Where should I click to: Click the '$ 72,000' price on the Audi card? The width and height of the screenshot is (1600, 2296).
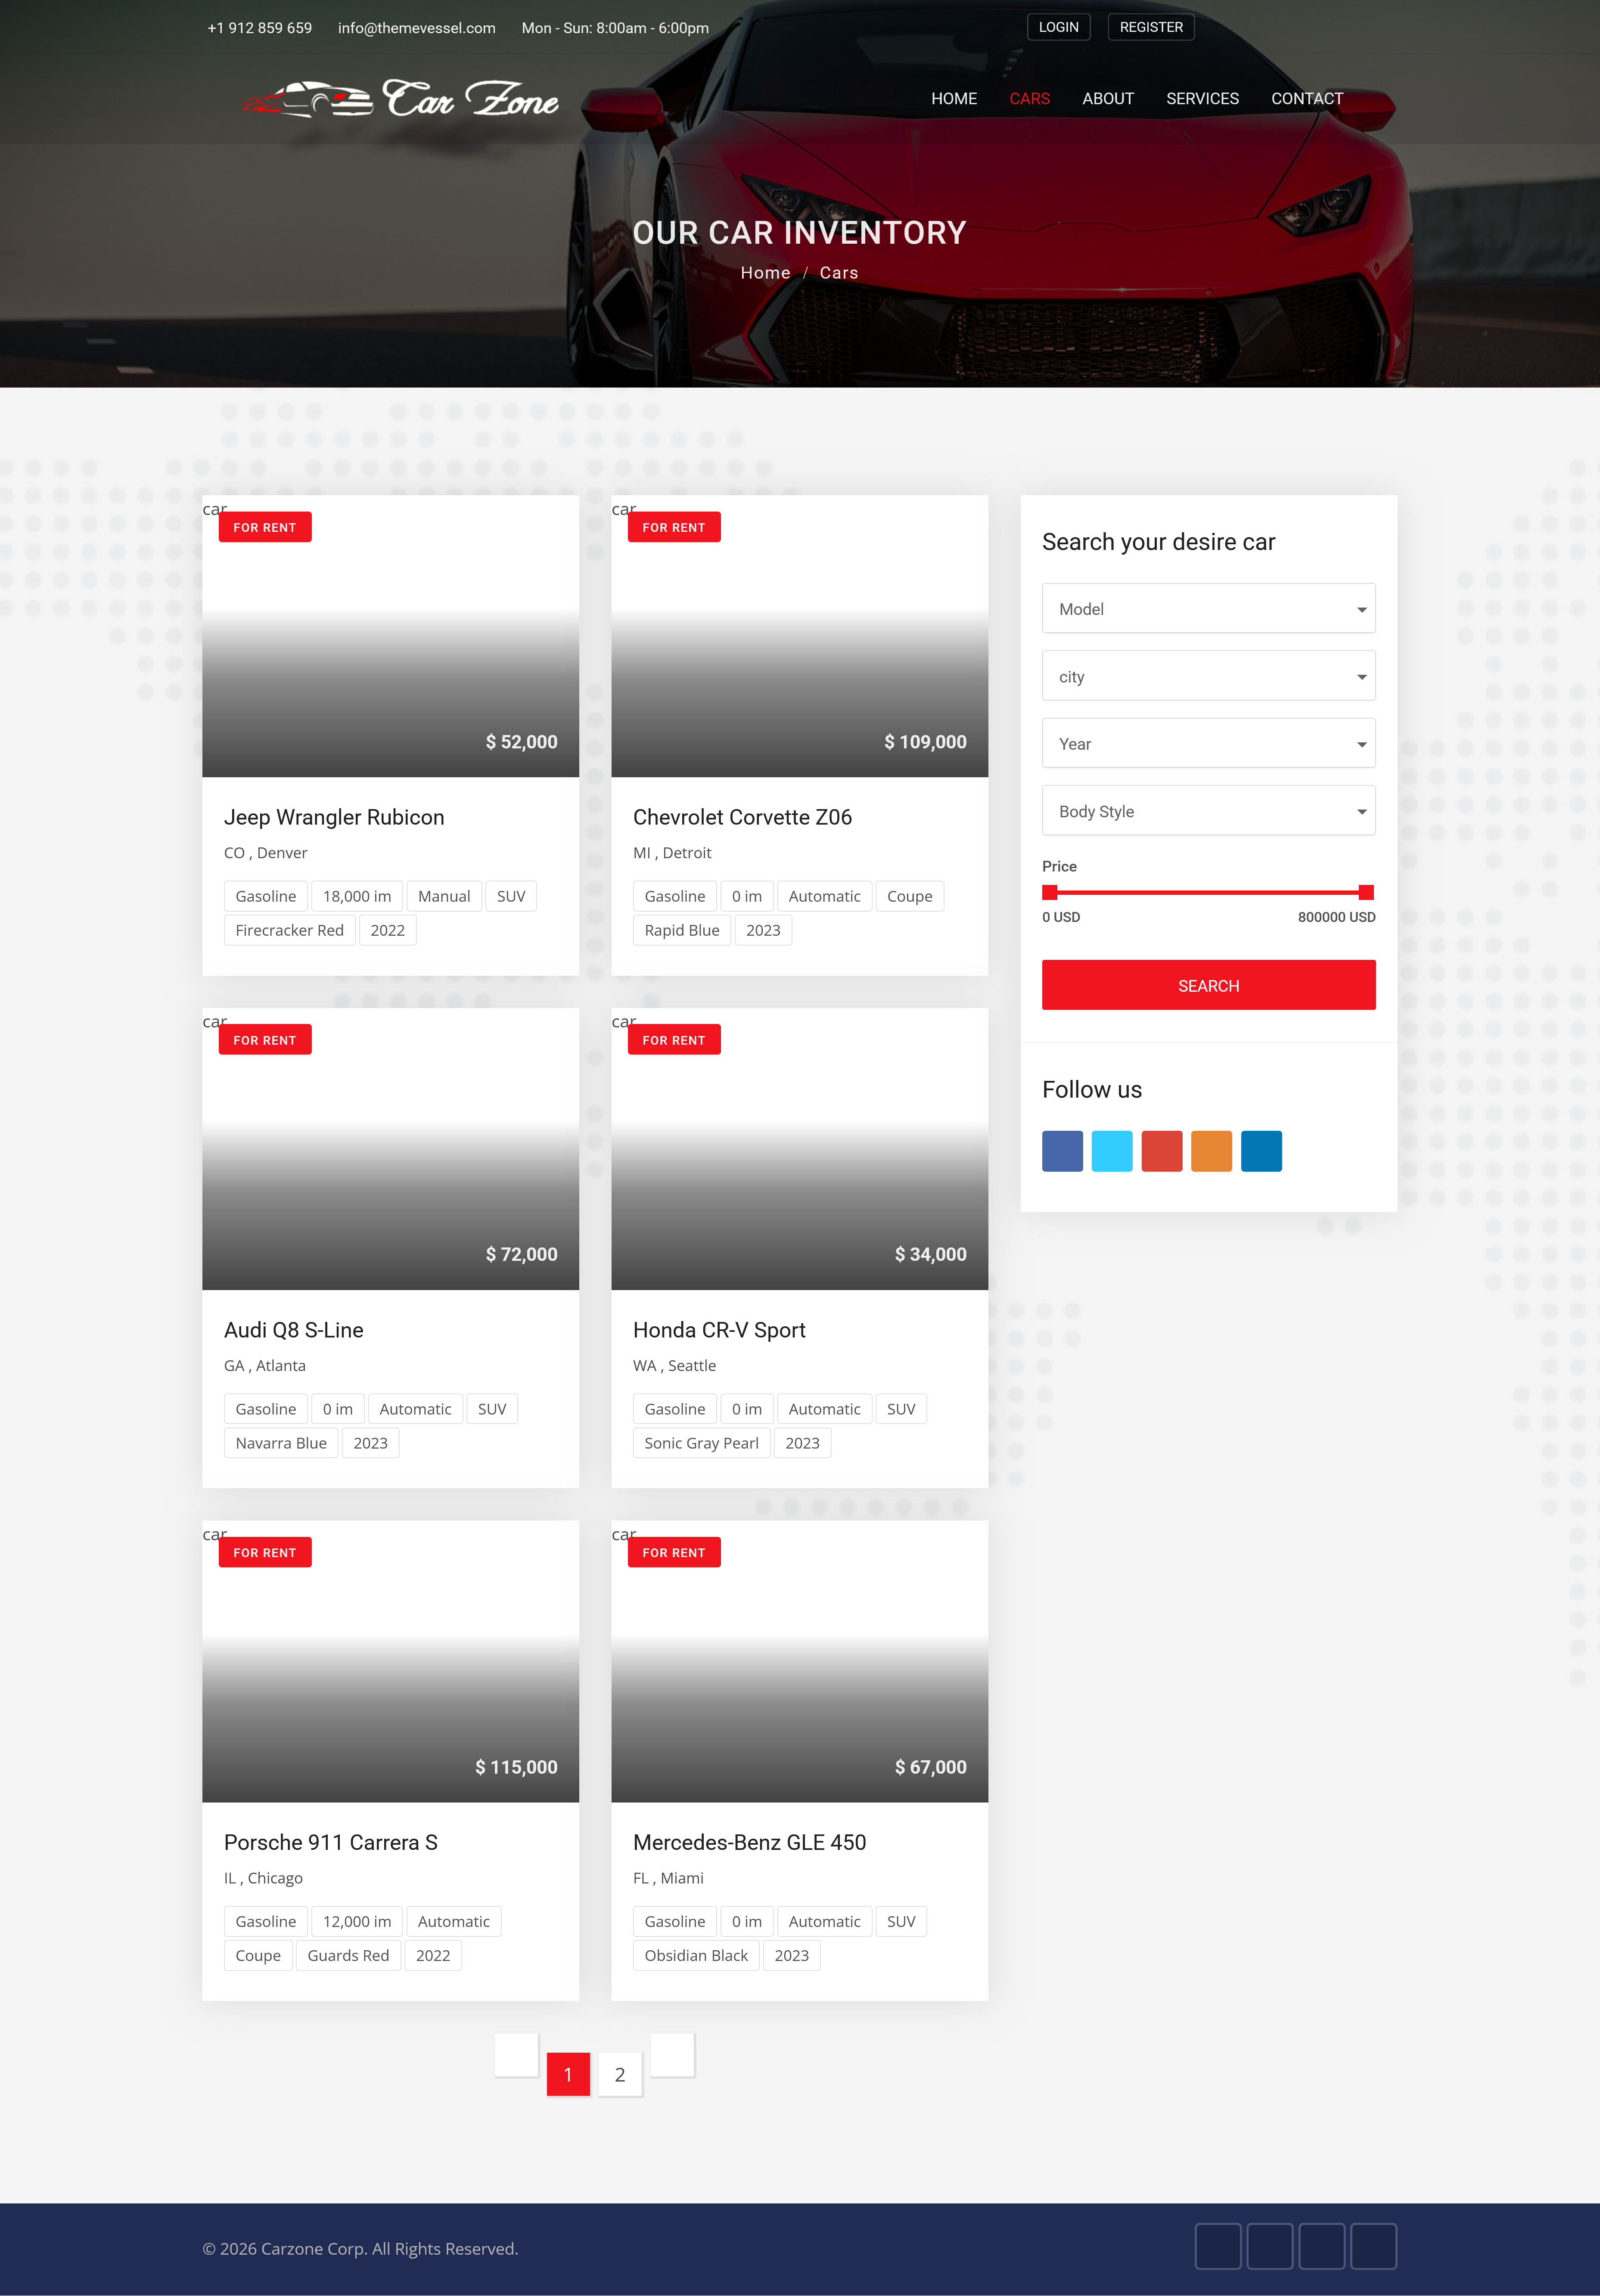(x=521, y=1254)
